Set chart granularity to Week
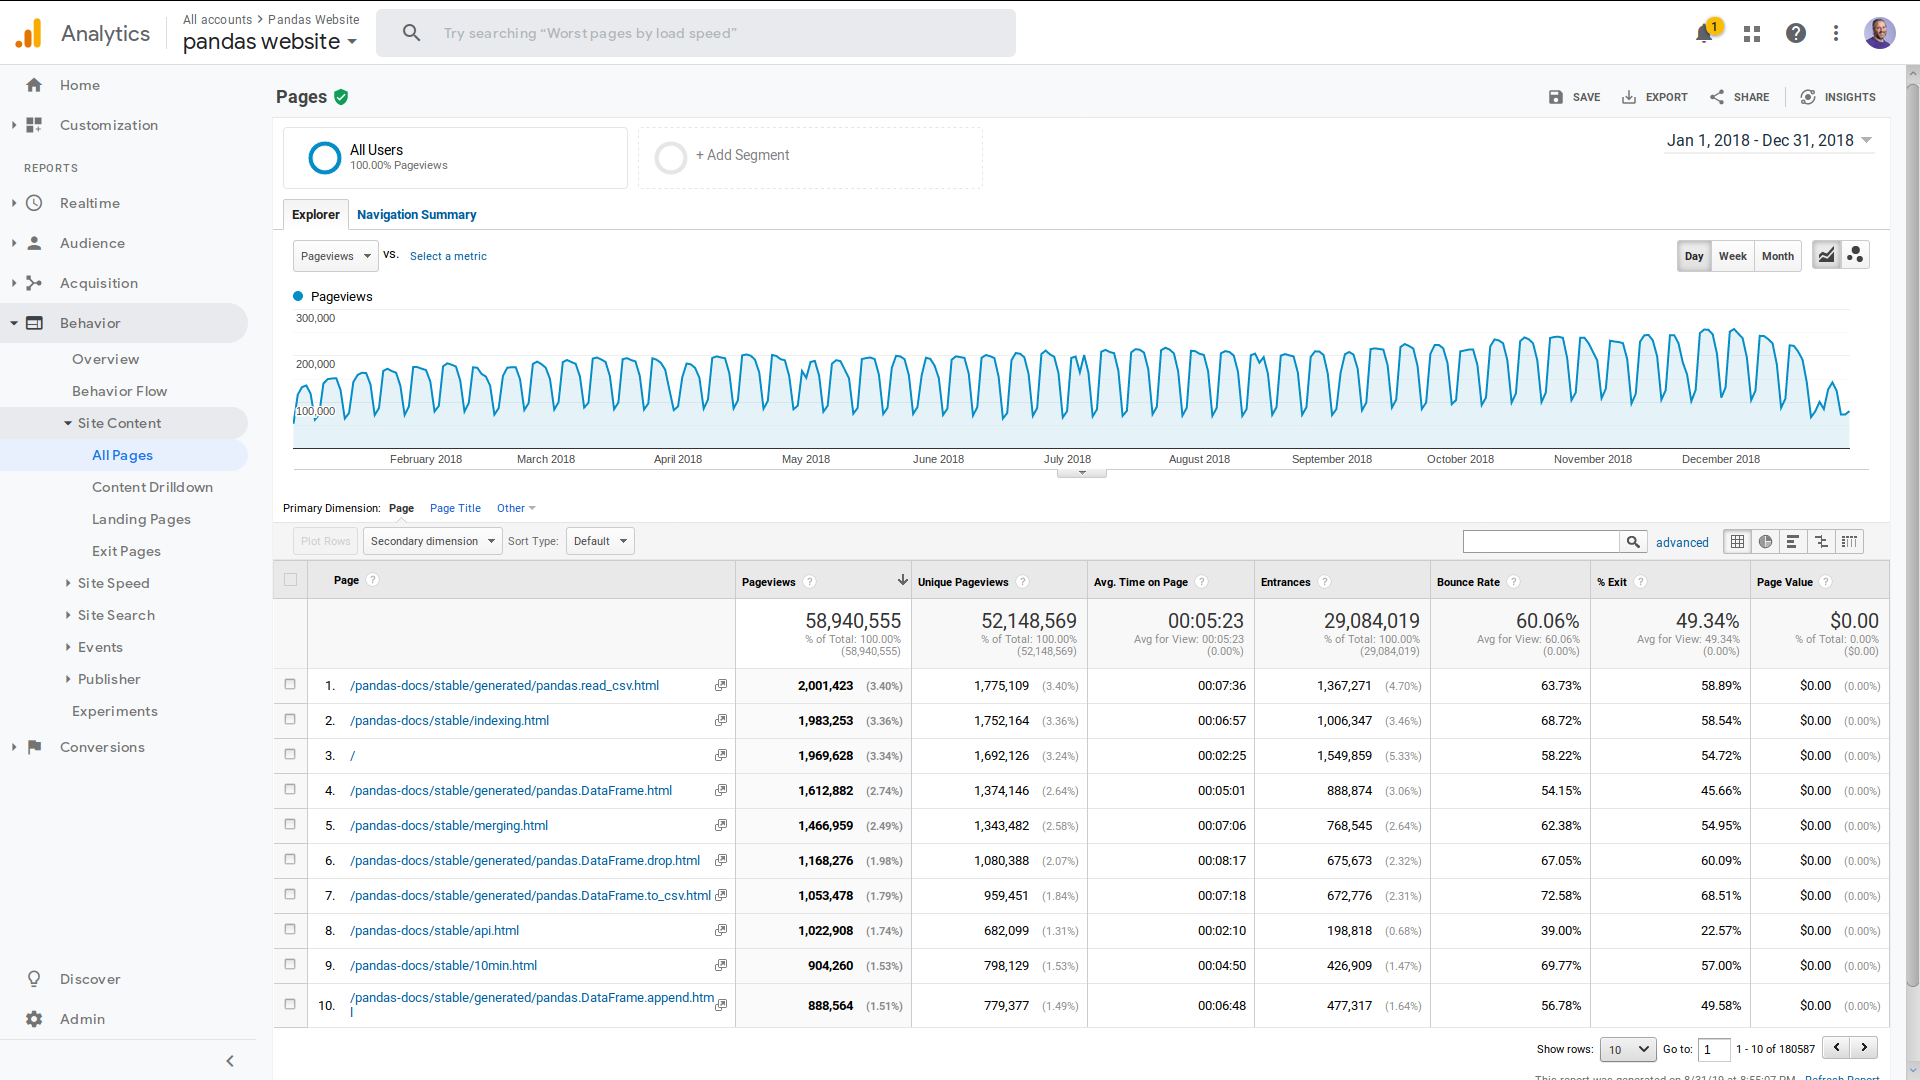Viewport: 1920px width, 1080px height. point(1733,256)
